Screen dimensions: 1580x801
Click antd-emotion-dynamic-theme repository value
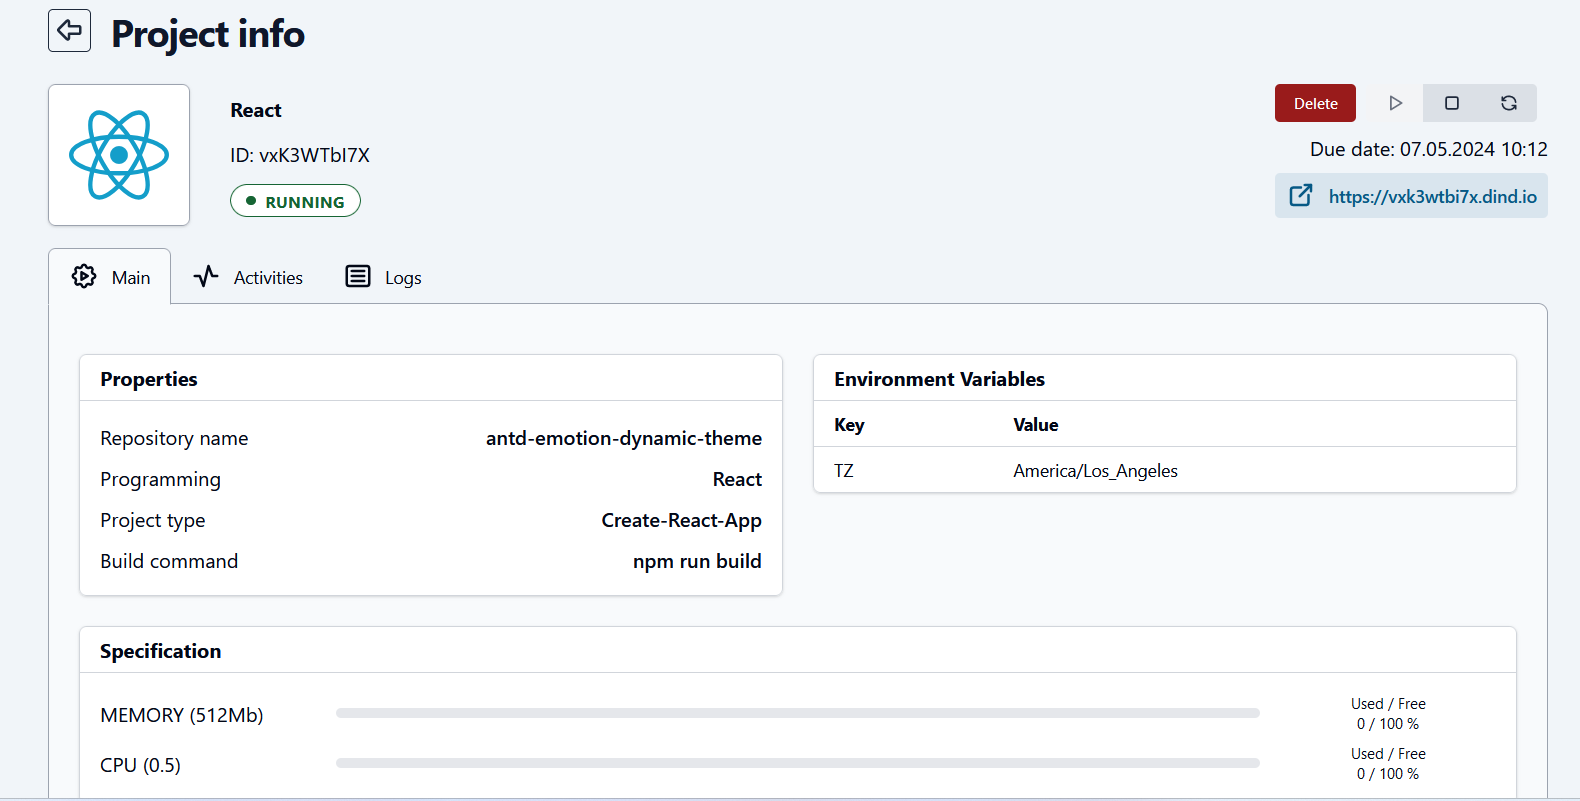click(624, 438)
